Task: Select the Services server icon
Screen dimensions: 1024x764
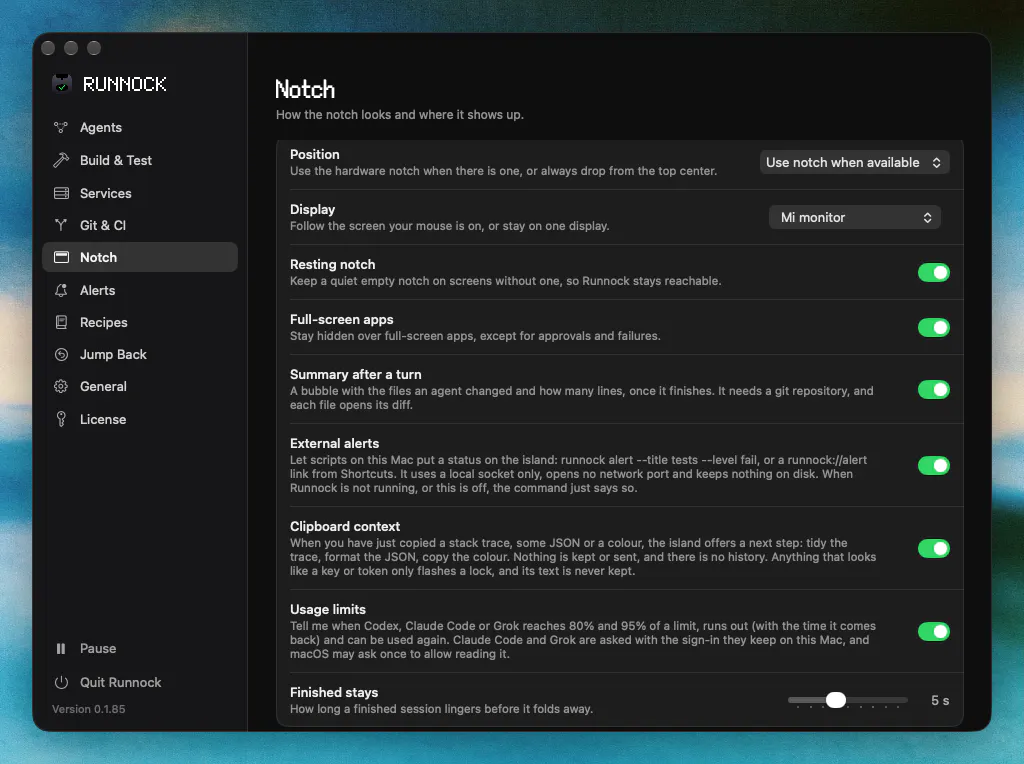Action: 61,193
